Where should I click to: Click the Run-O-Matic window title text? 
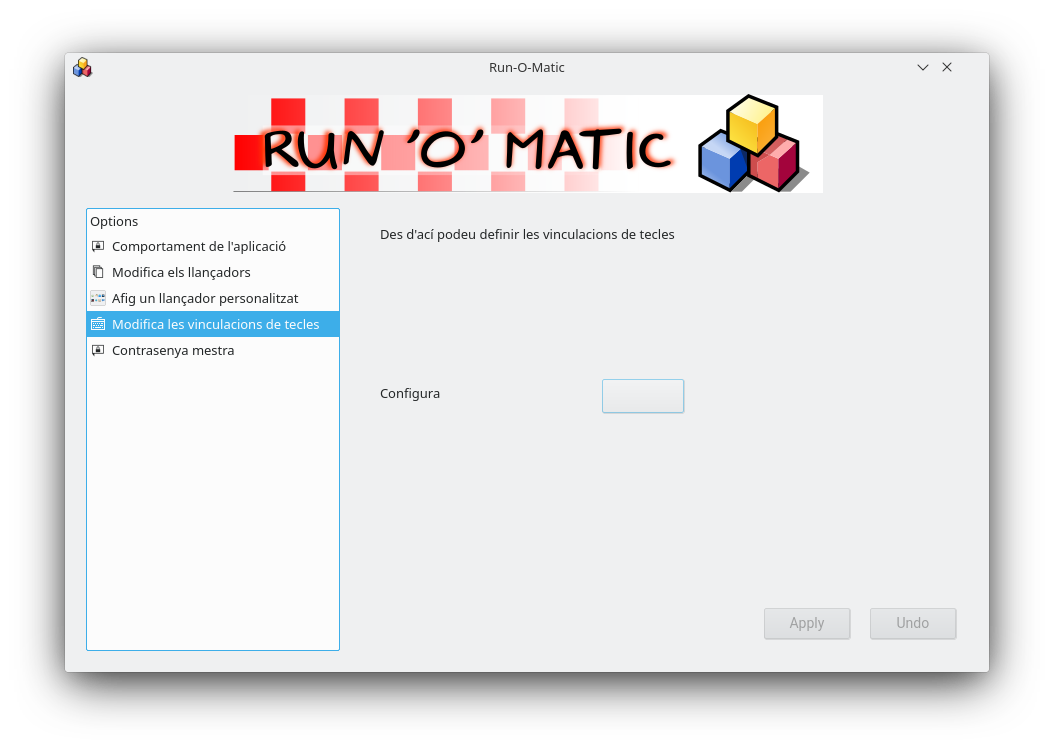(526, 67)
